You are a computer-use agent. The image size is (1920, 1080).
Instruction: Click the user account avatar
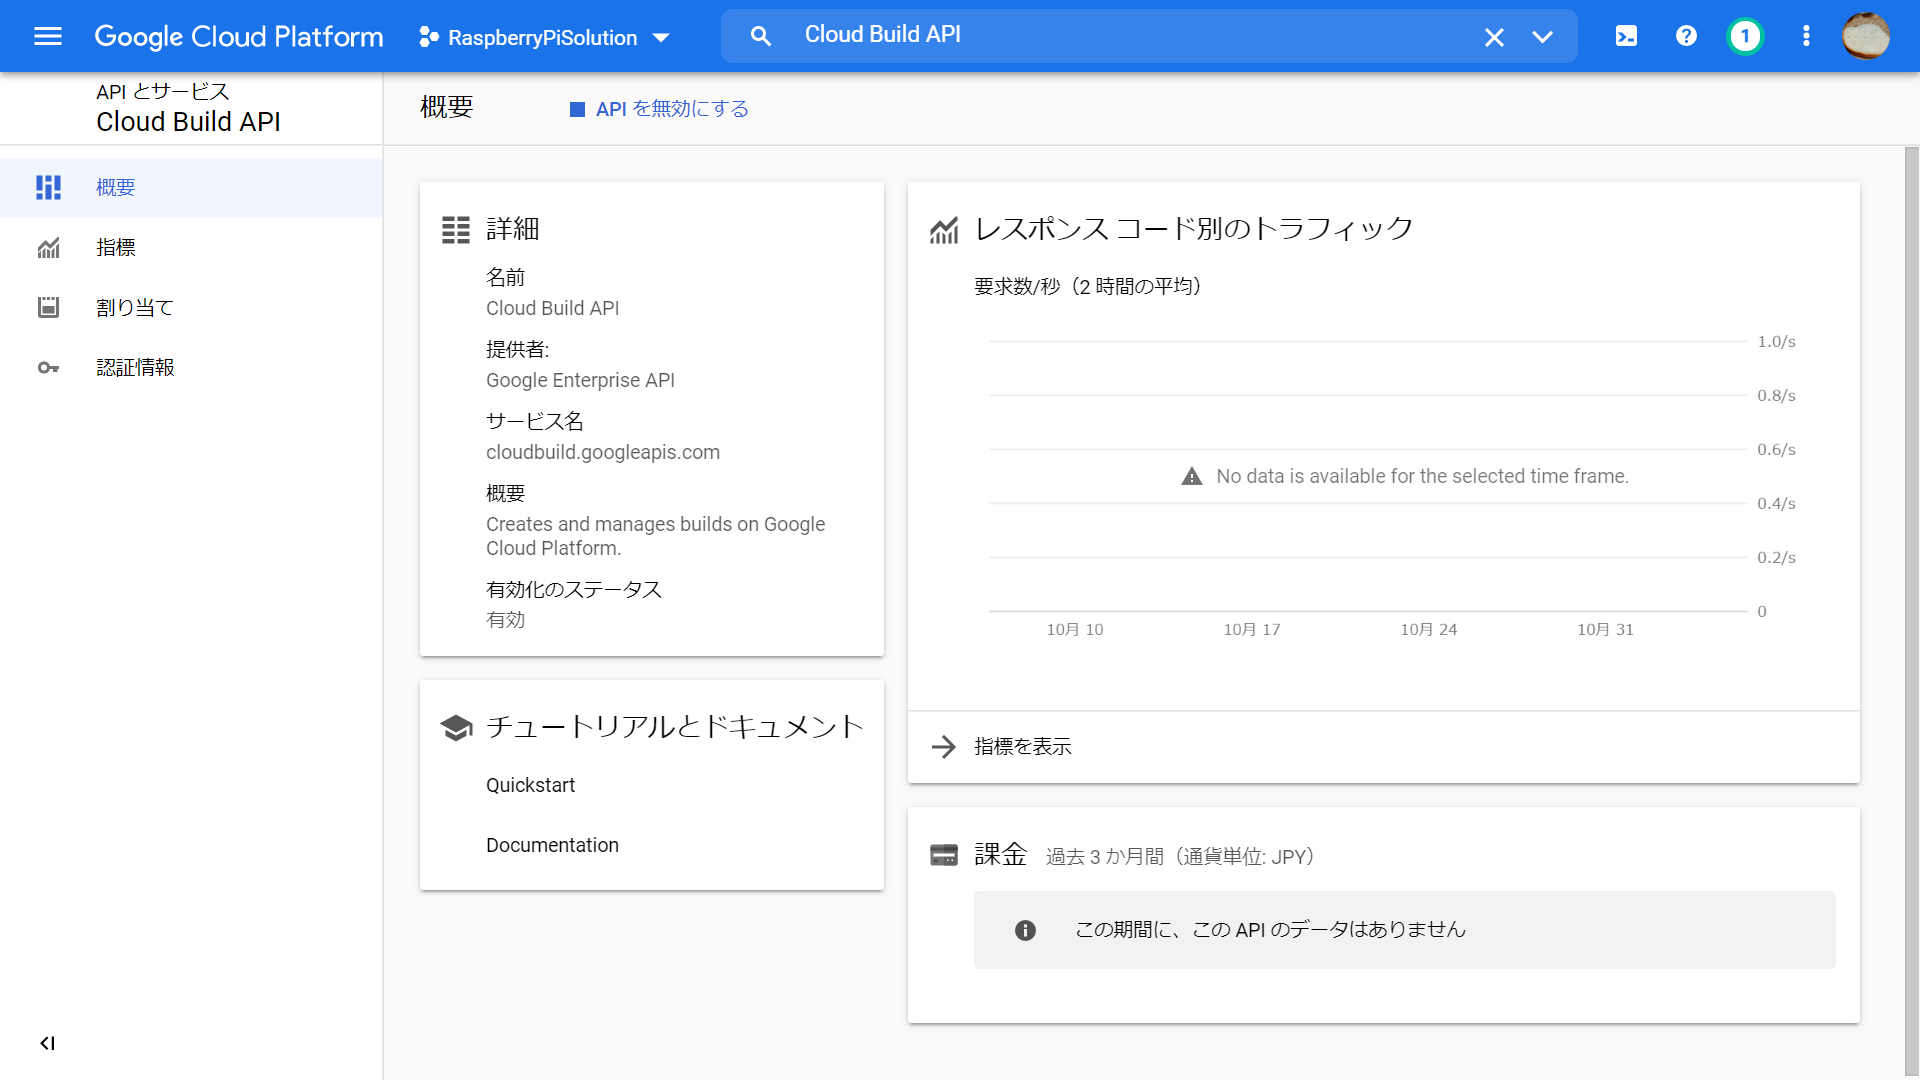coord(1865,37)
